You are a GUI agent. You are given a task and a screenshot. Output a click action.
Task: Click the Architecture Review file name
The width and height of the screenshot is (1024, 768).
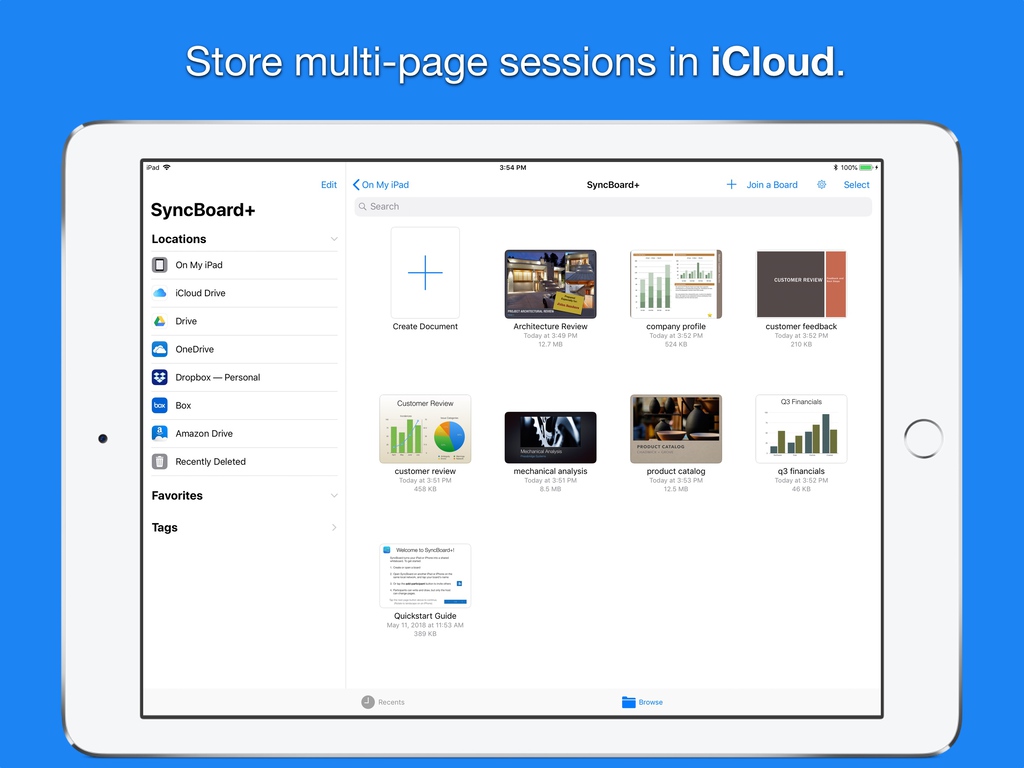click(x=551, y=327)
